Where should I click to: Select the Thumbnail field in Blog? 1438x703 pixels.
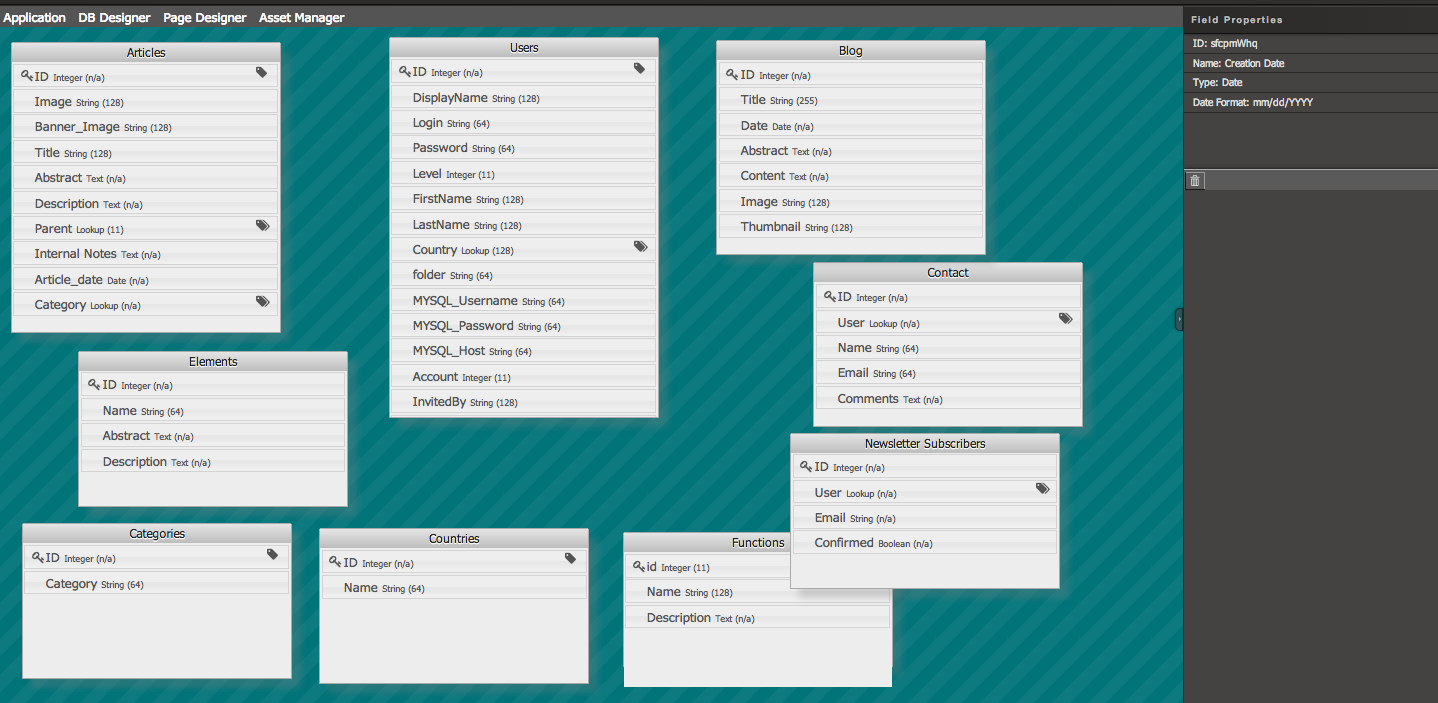click(x=851, y=227)
